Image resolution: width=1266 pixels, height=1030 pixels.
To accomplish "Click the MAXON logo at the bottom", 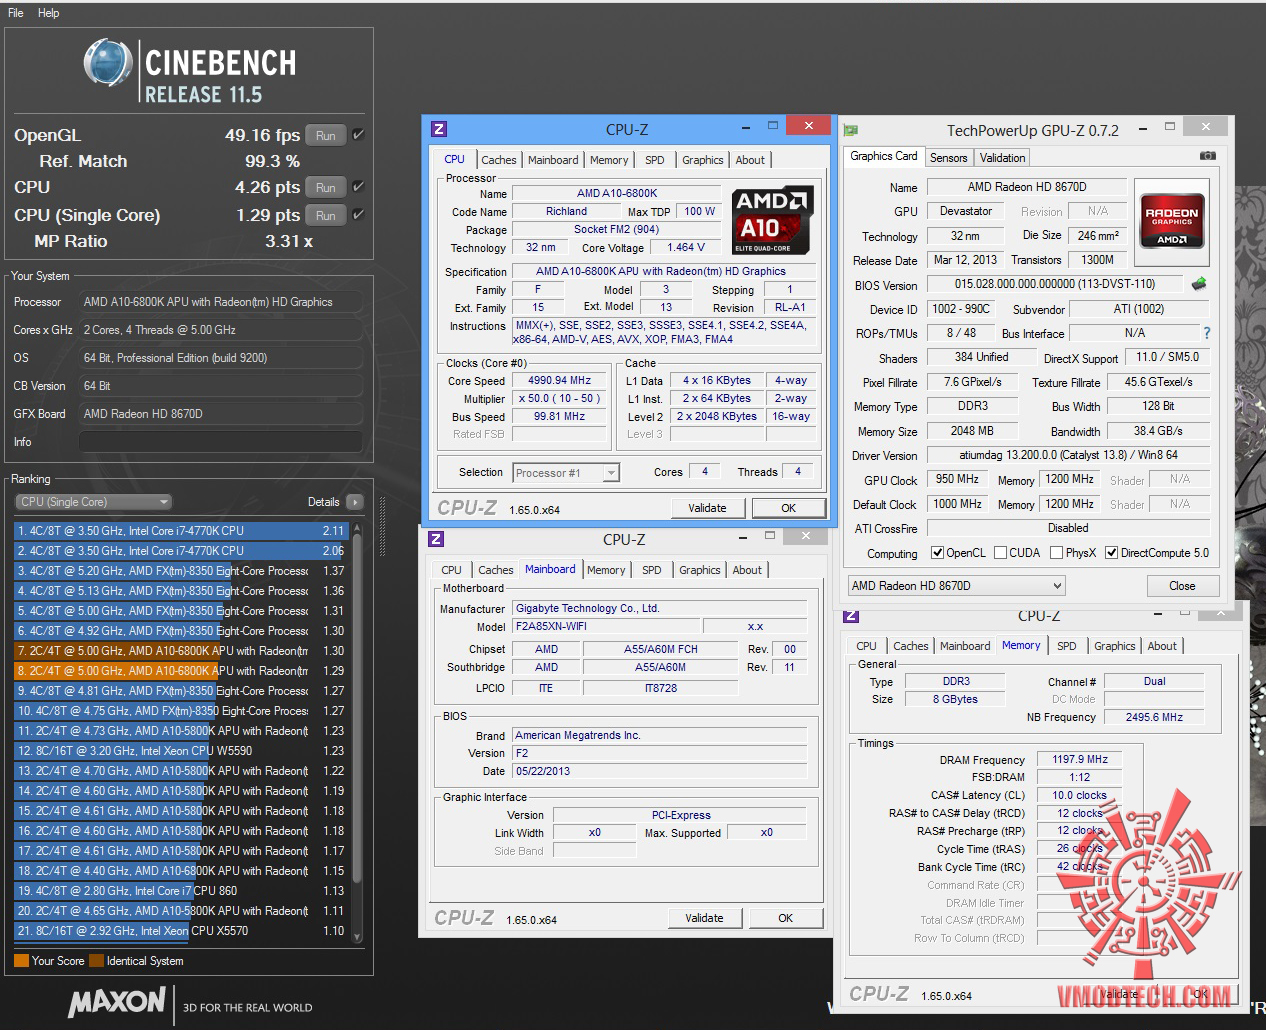I will (x=117, y=1002).
